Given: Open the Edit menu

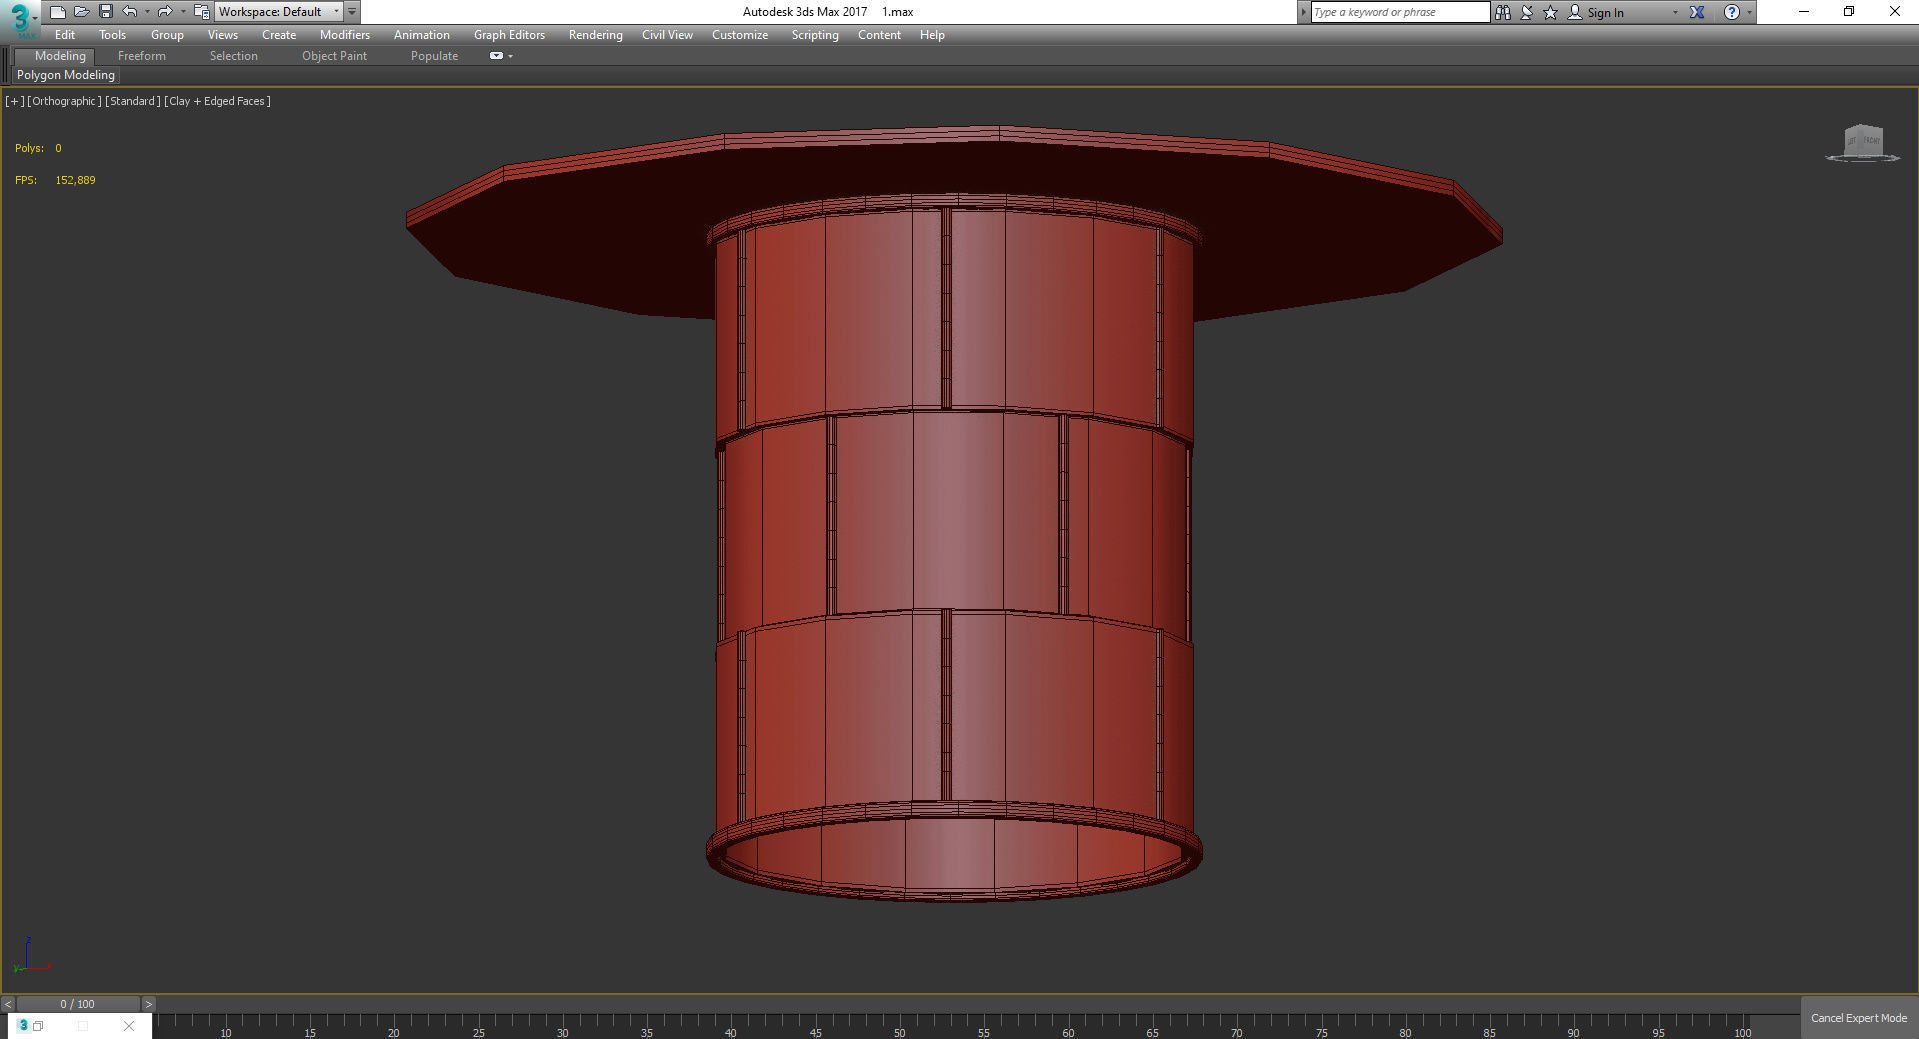Looking at the screenshot, I should [x=65, y=35].
